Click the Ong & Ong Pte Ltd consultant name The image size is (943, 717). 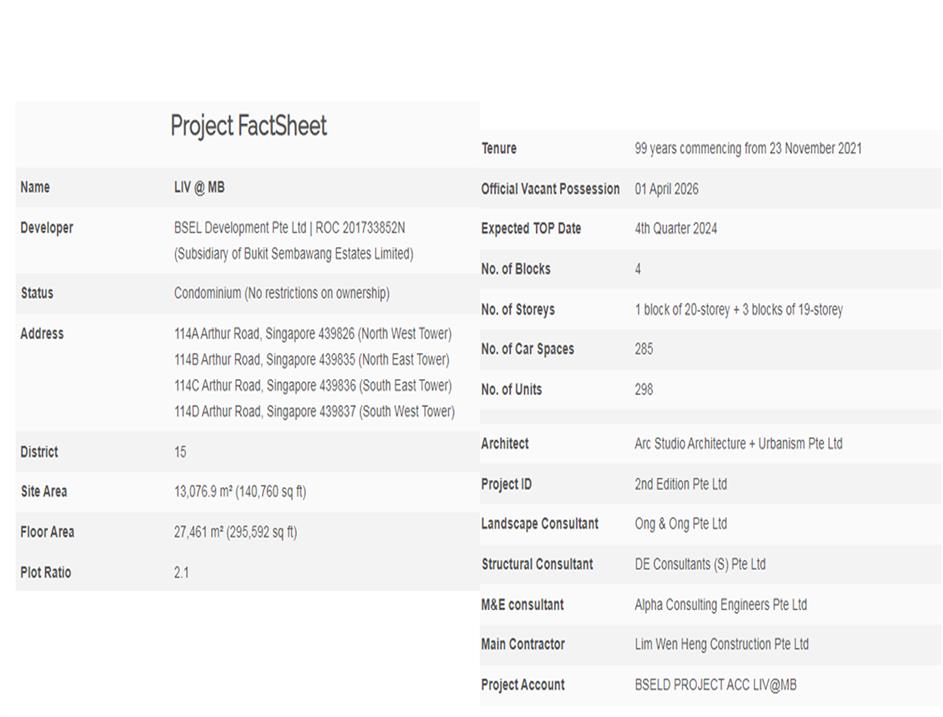coord(680,524)
